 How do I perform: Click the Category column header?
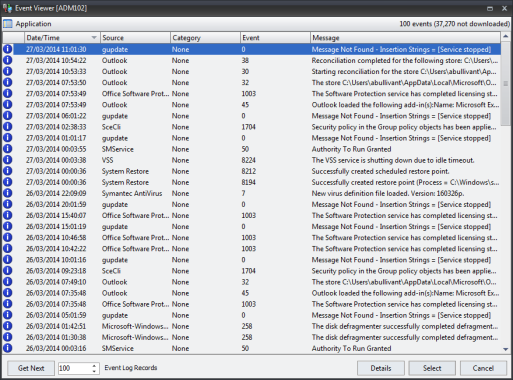coord(205,38)
